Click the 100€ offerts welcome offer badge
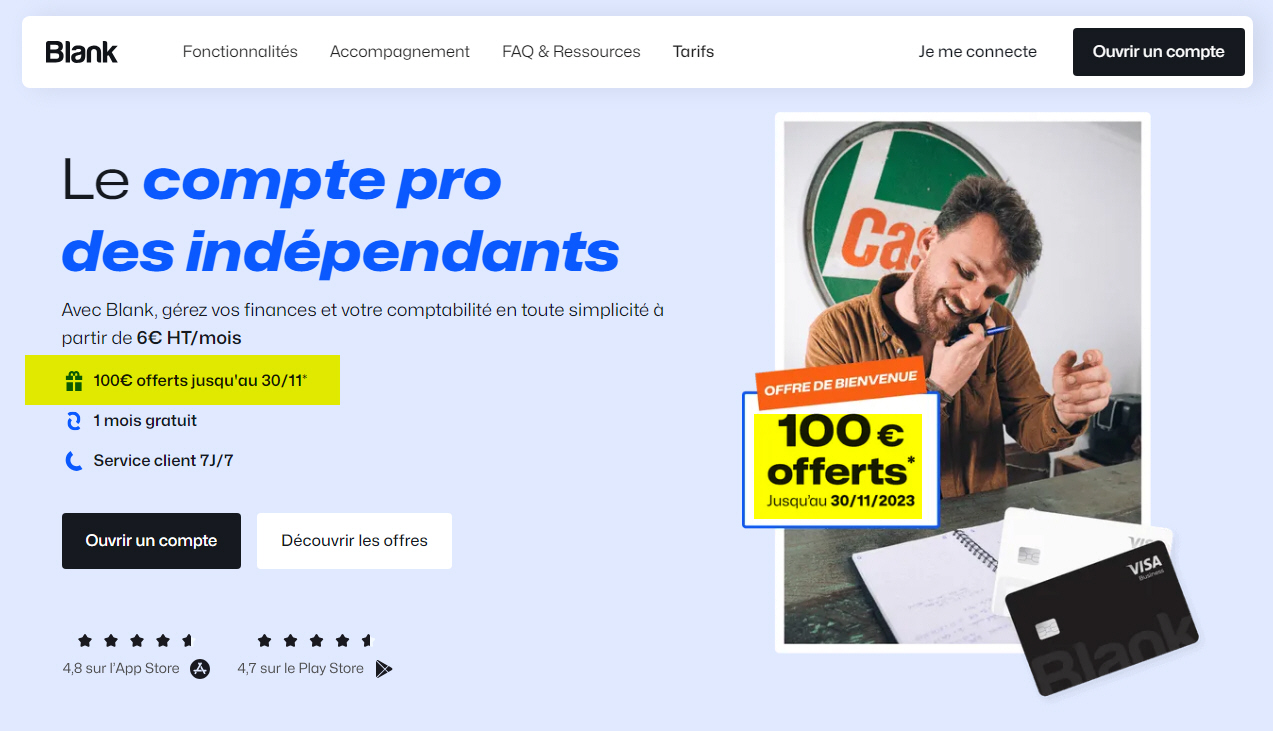This screenshot has height=731, width=1273. (x=840, y=445)
